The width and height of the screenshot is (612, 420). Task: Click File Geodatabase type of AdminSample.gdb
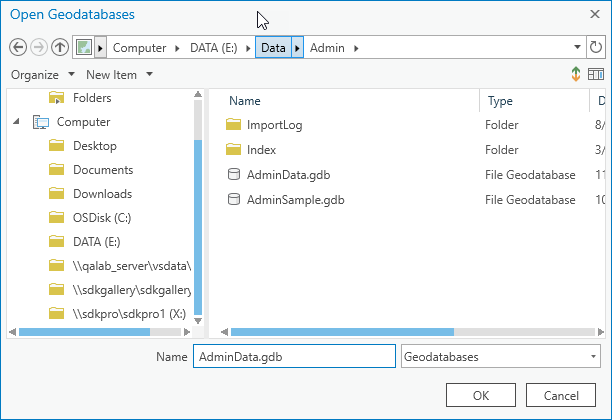[x=530, y=199]
